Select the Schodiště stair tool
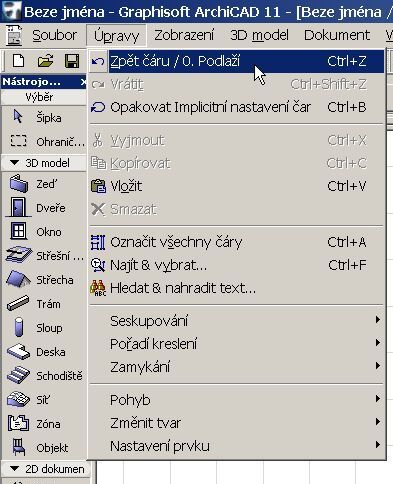The image size is (393, 484). (43, 376)
